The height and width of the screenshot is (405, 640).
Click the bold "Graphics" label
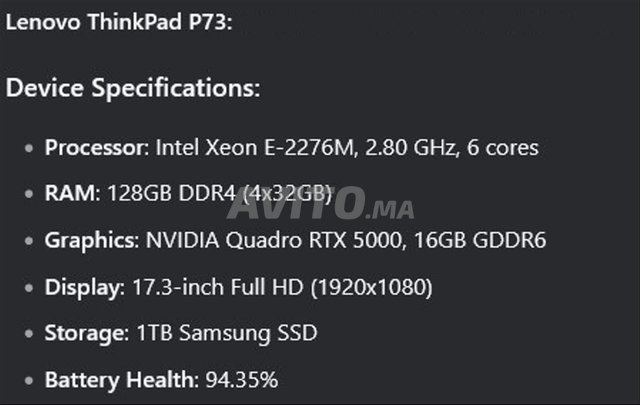click(90, 241)
